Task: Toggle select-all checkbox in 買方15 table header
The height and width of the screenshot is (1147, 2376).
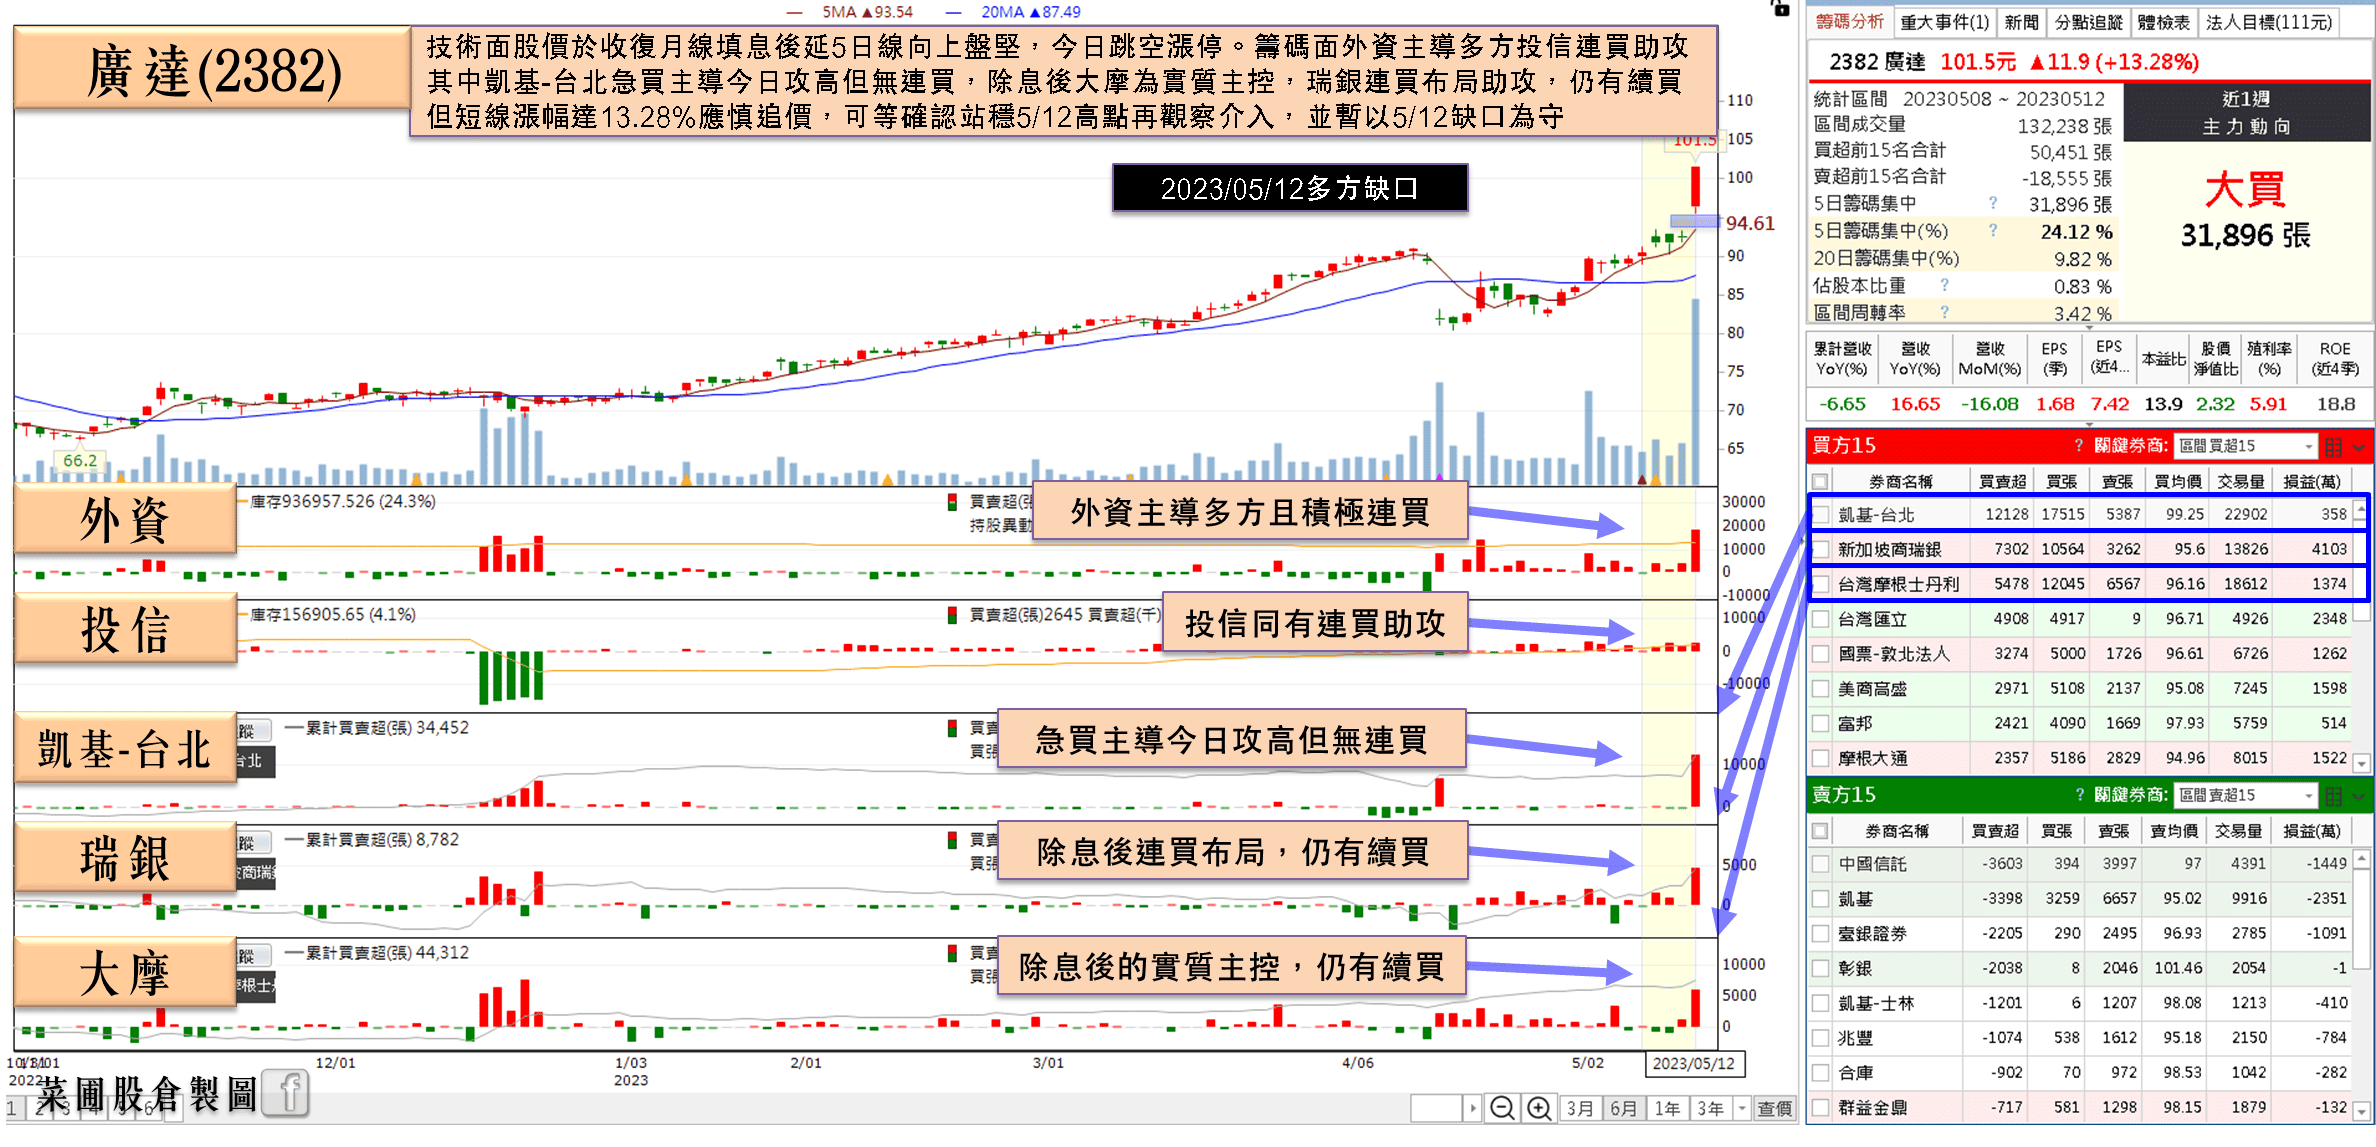Action: (1820, 481)
